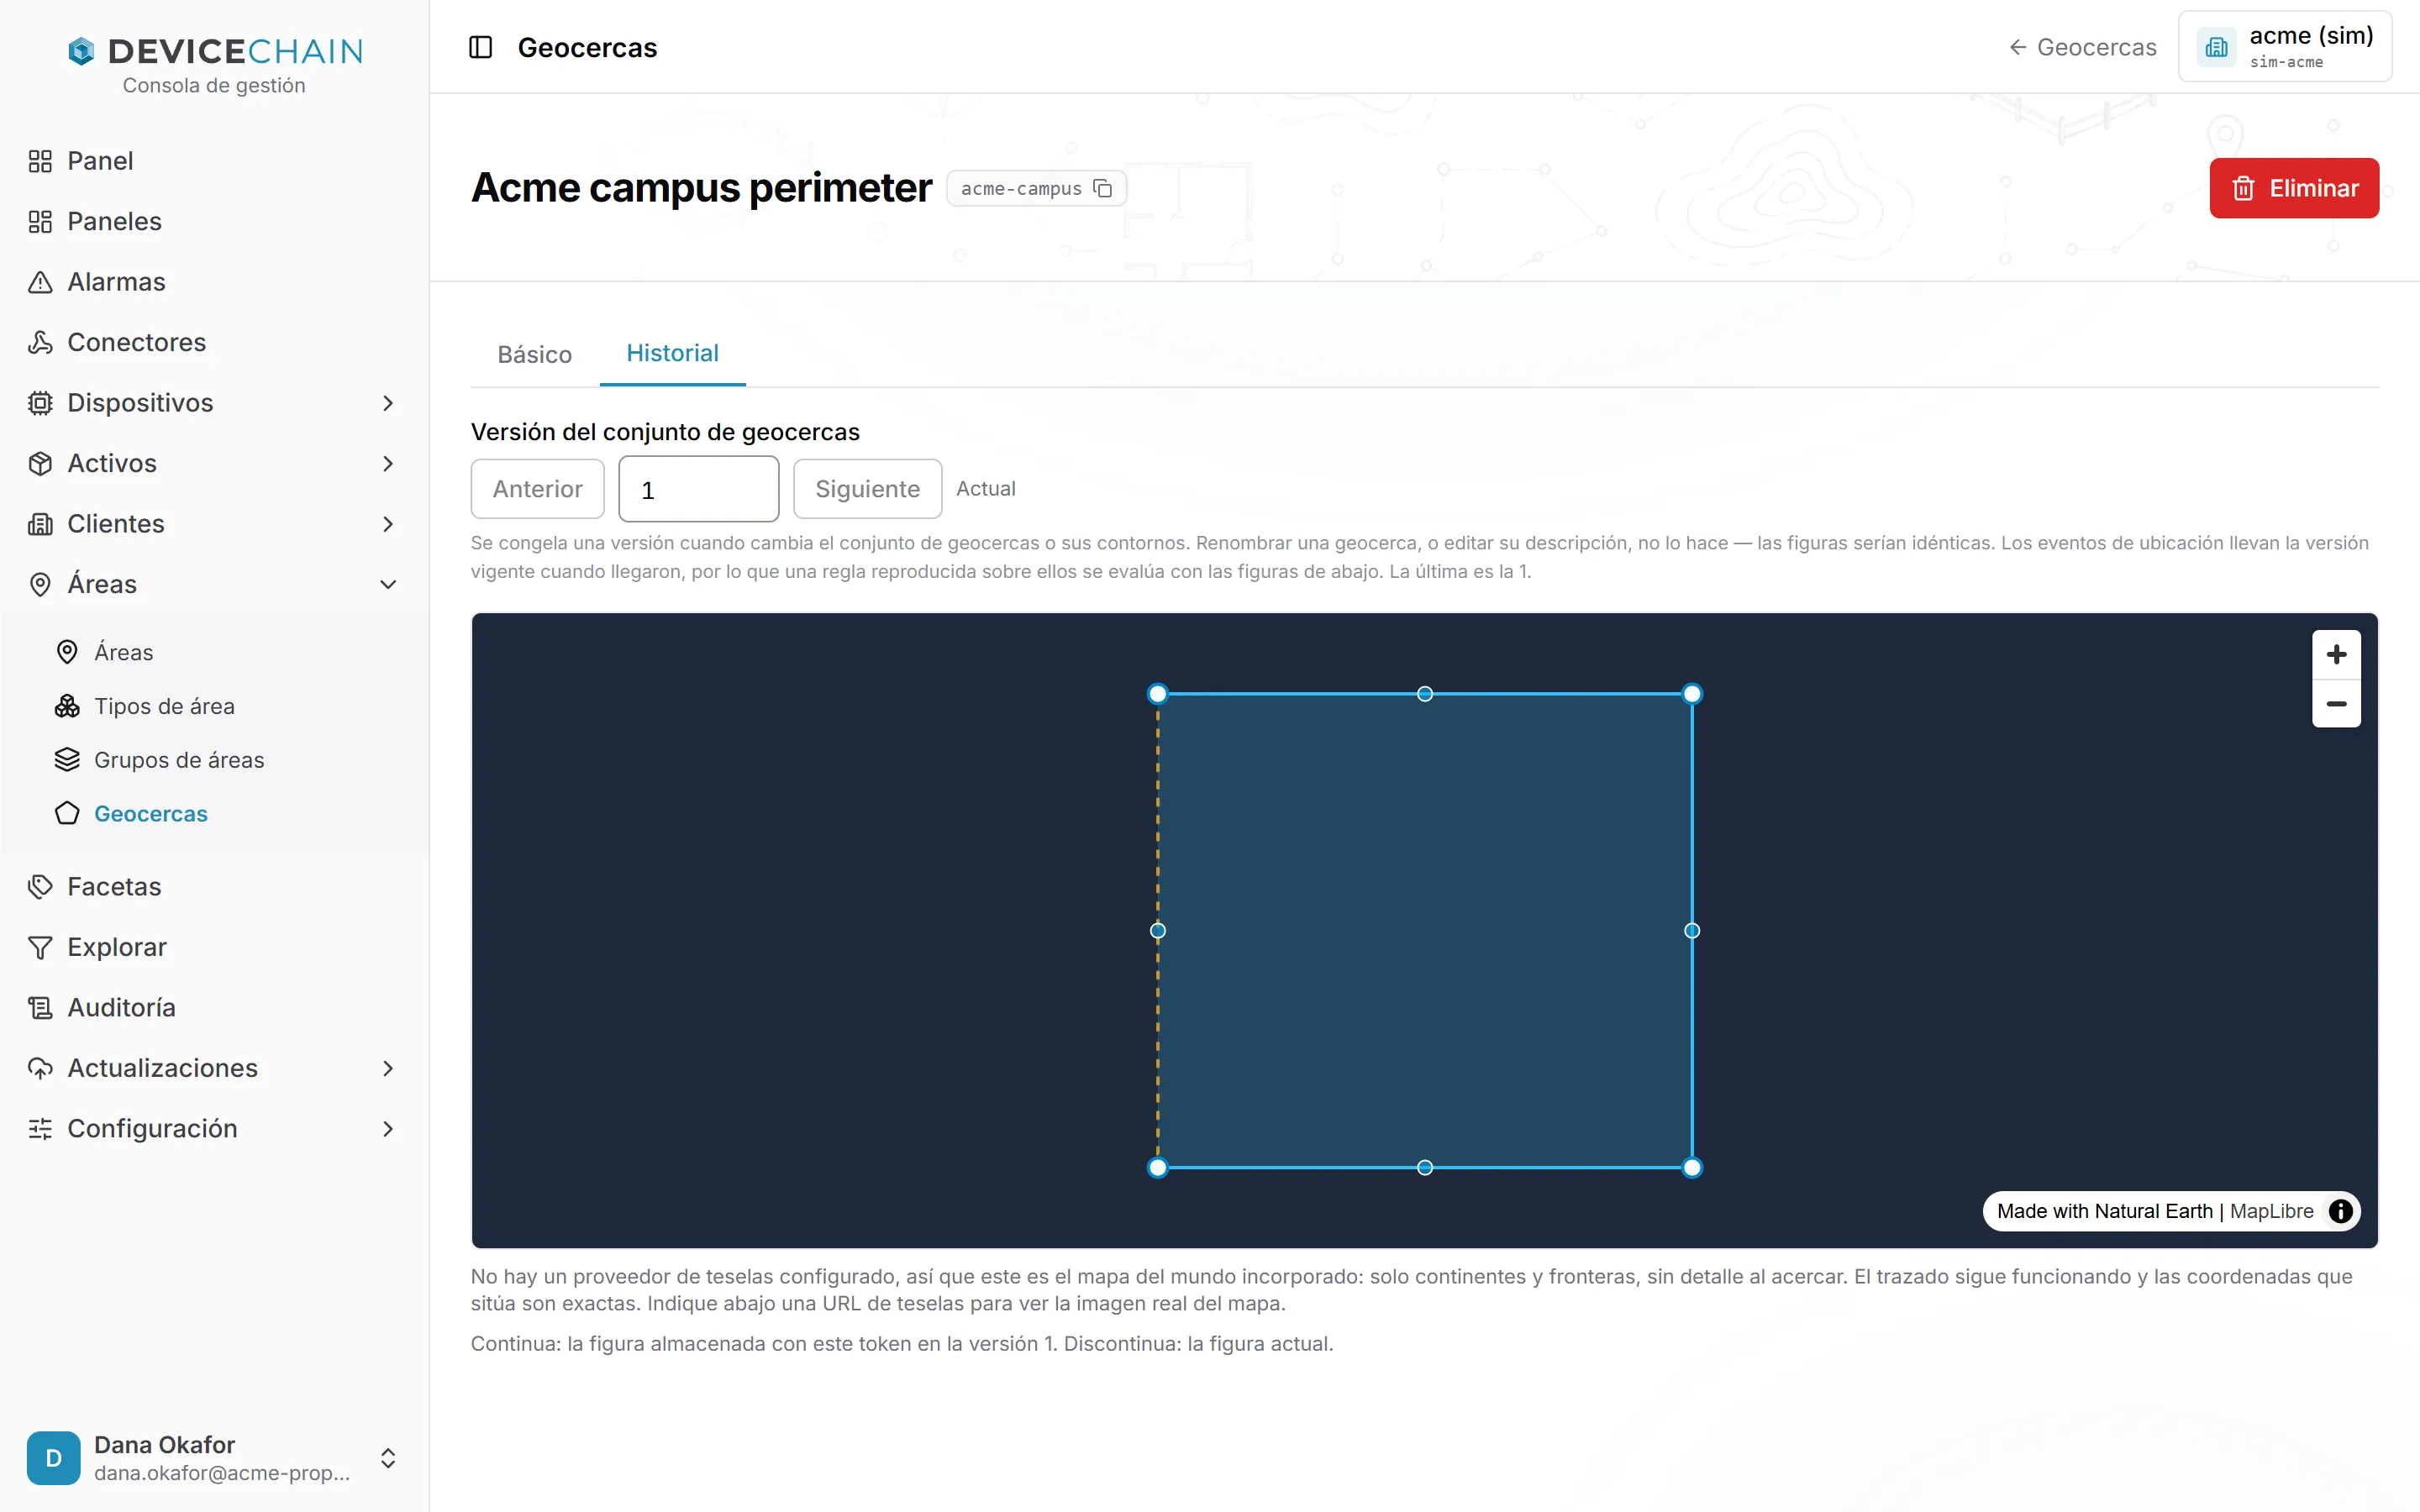The width and height of the screenshot is (2420, 1512).
Task: Open map attribution info icon
Action: (2340, 1211)
